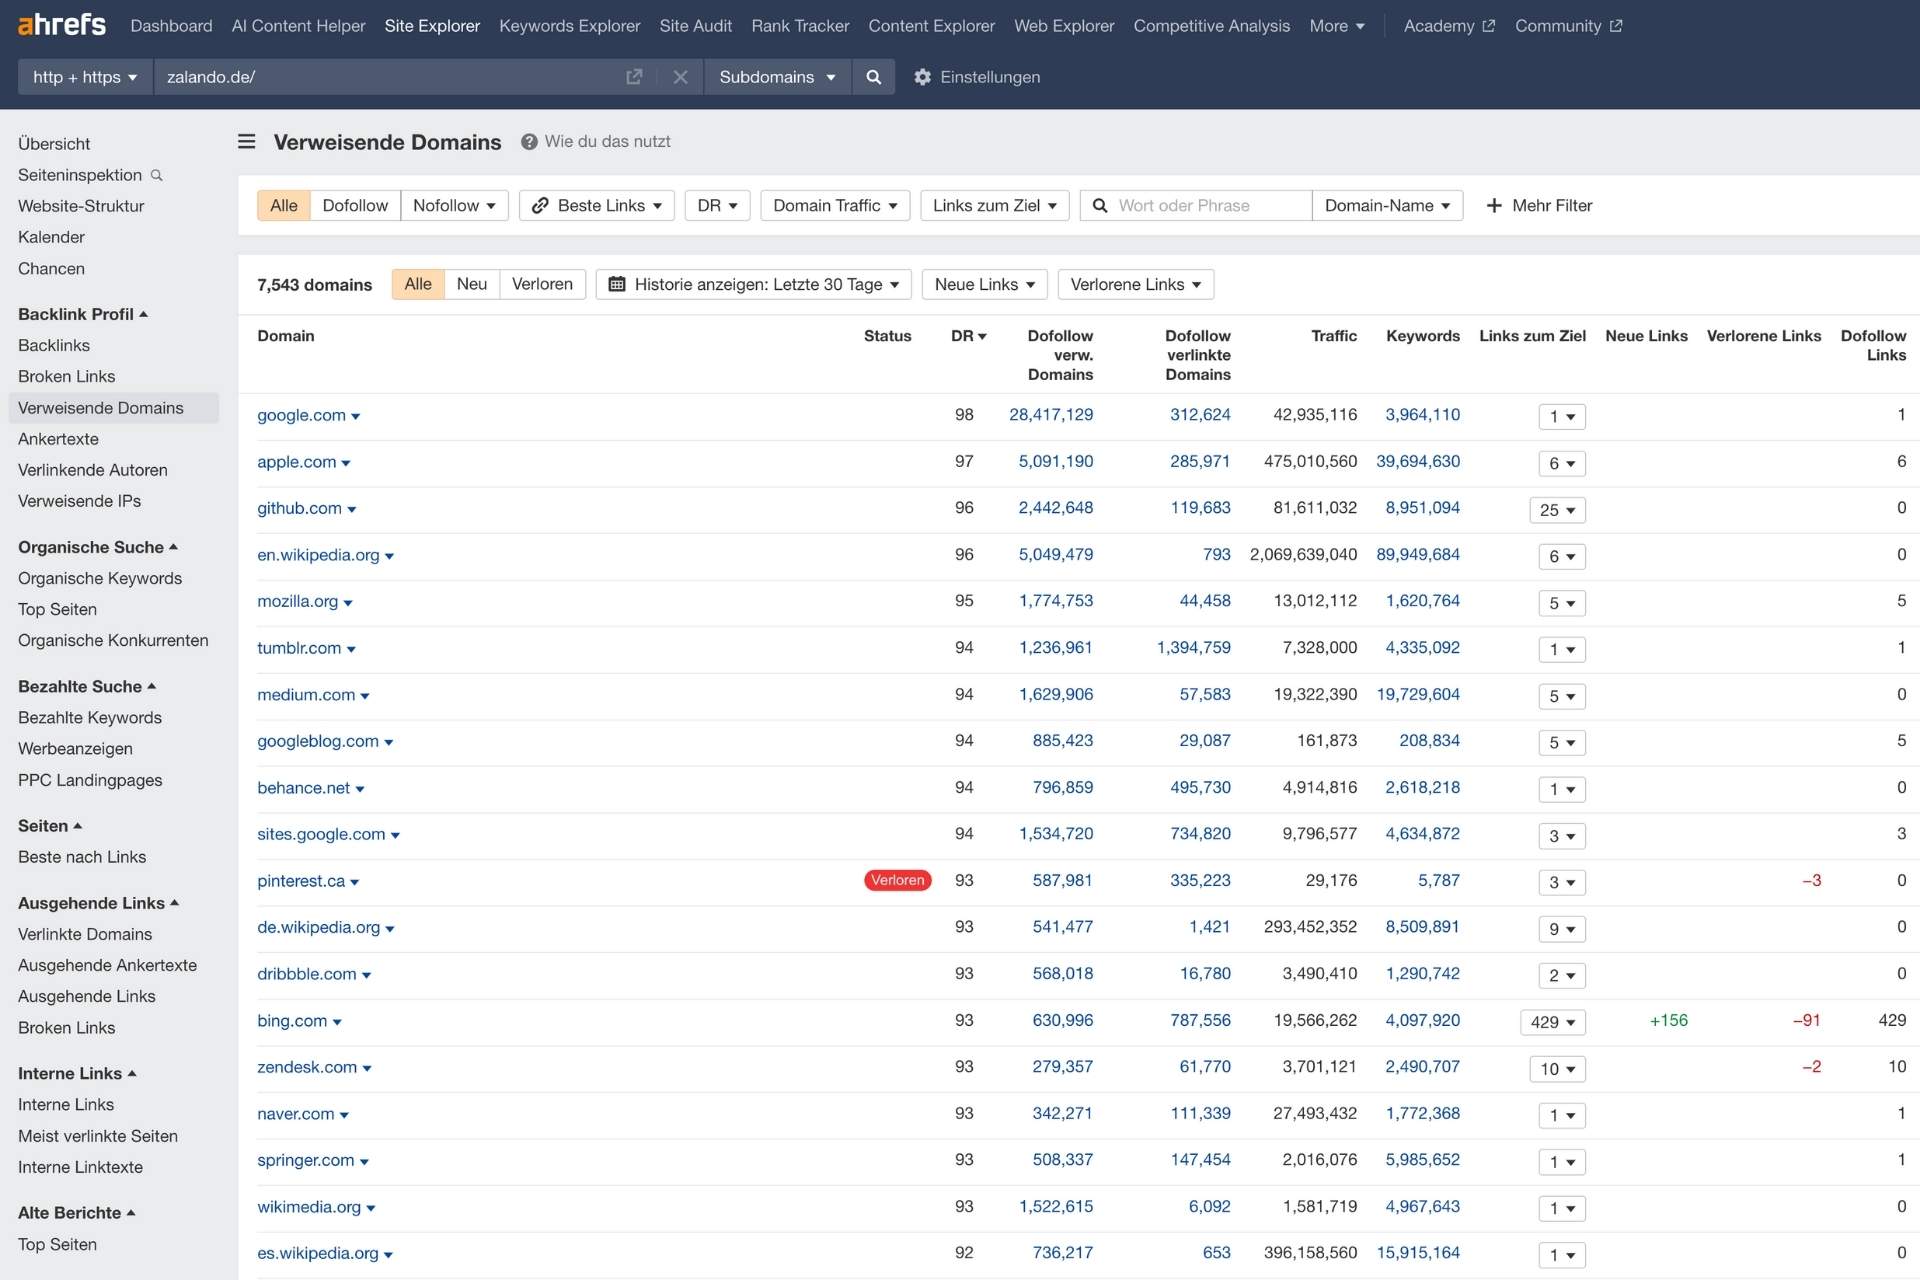Click Seiteninspektion search icon
The height and width of the screenshot is (1280, 1920).
156,175
